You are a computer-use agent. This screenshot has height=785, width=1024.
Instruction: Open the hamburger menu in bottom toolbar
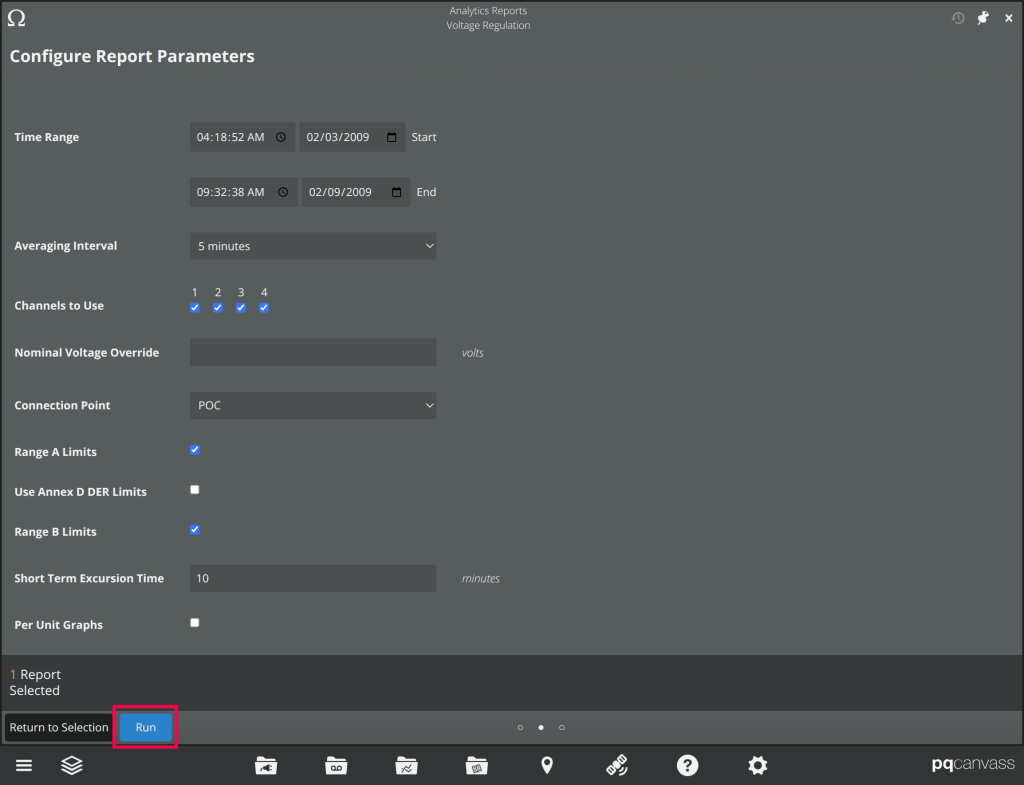point(24,766)
